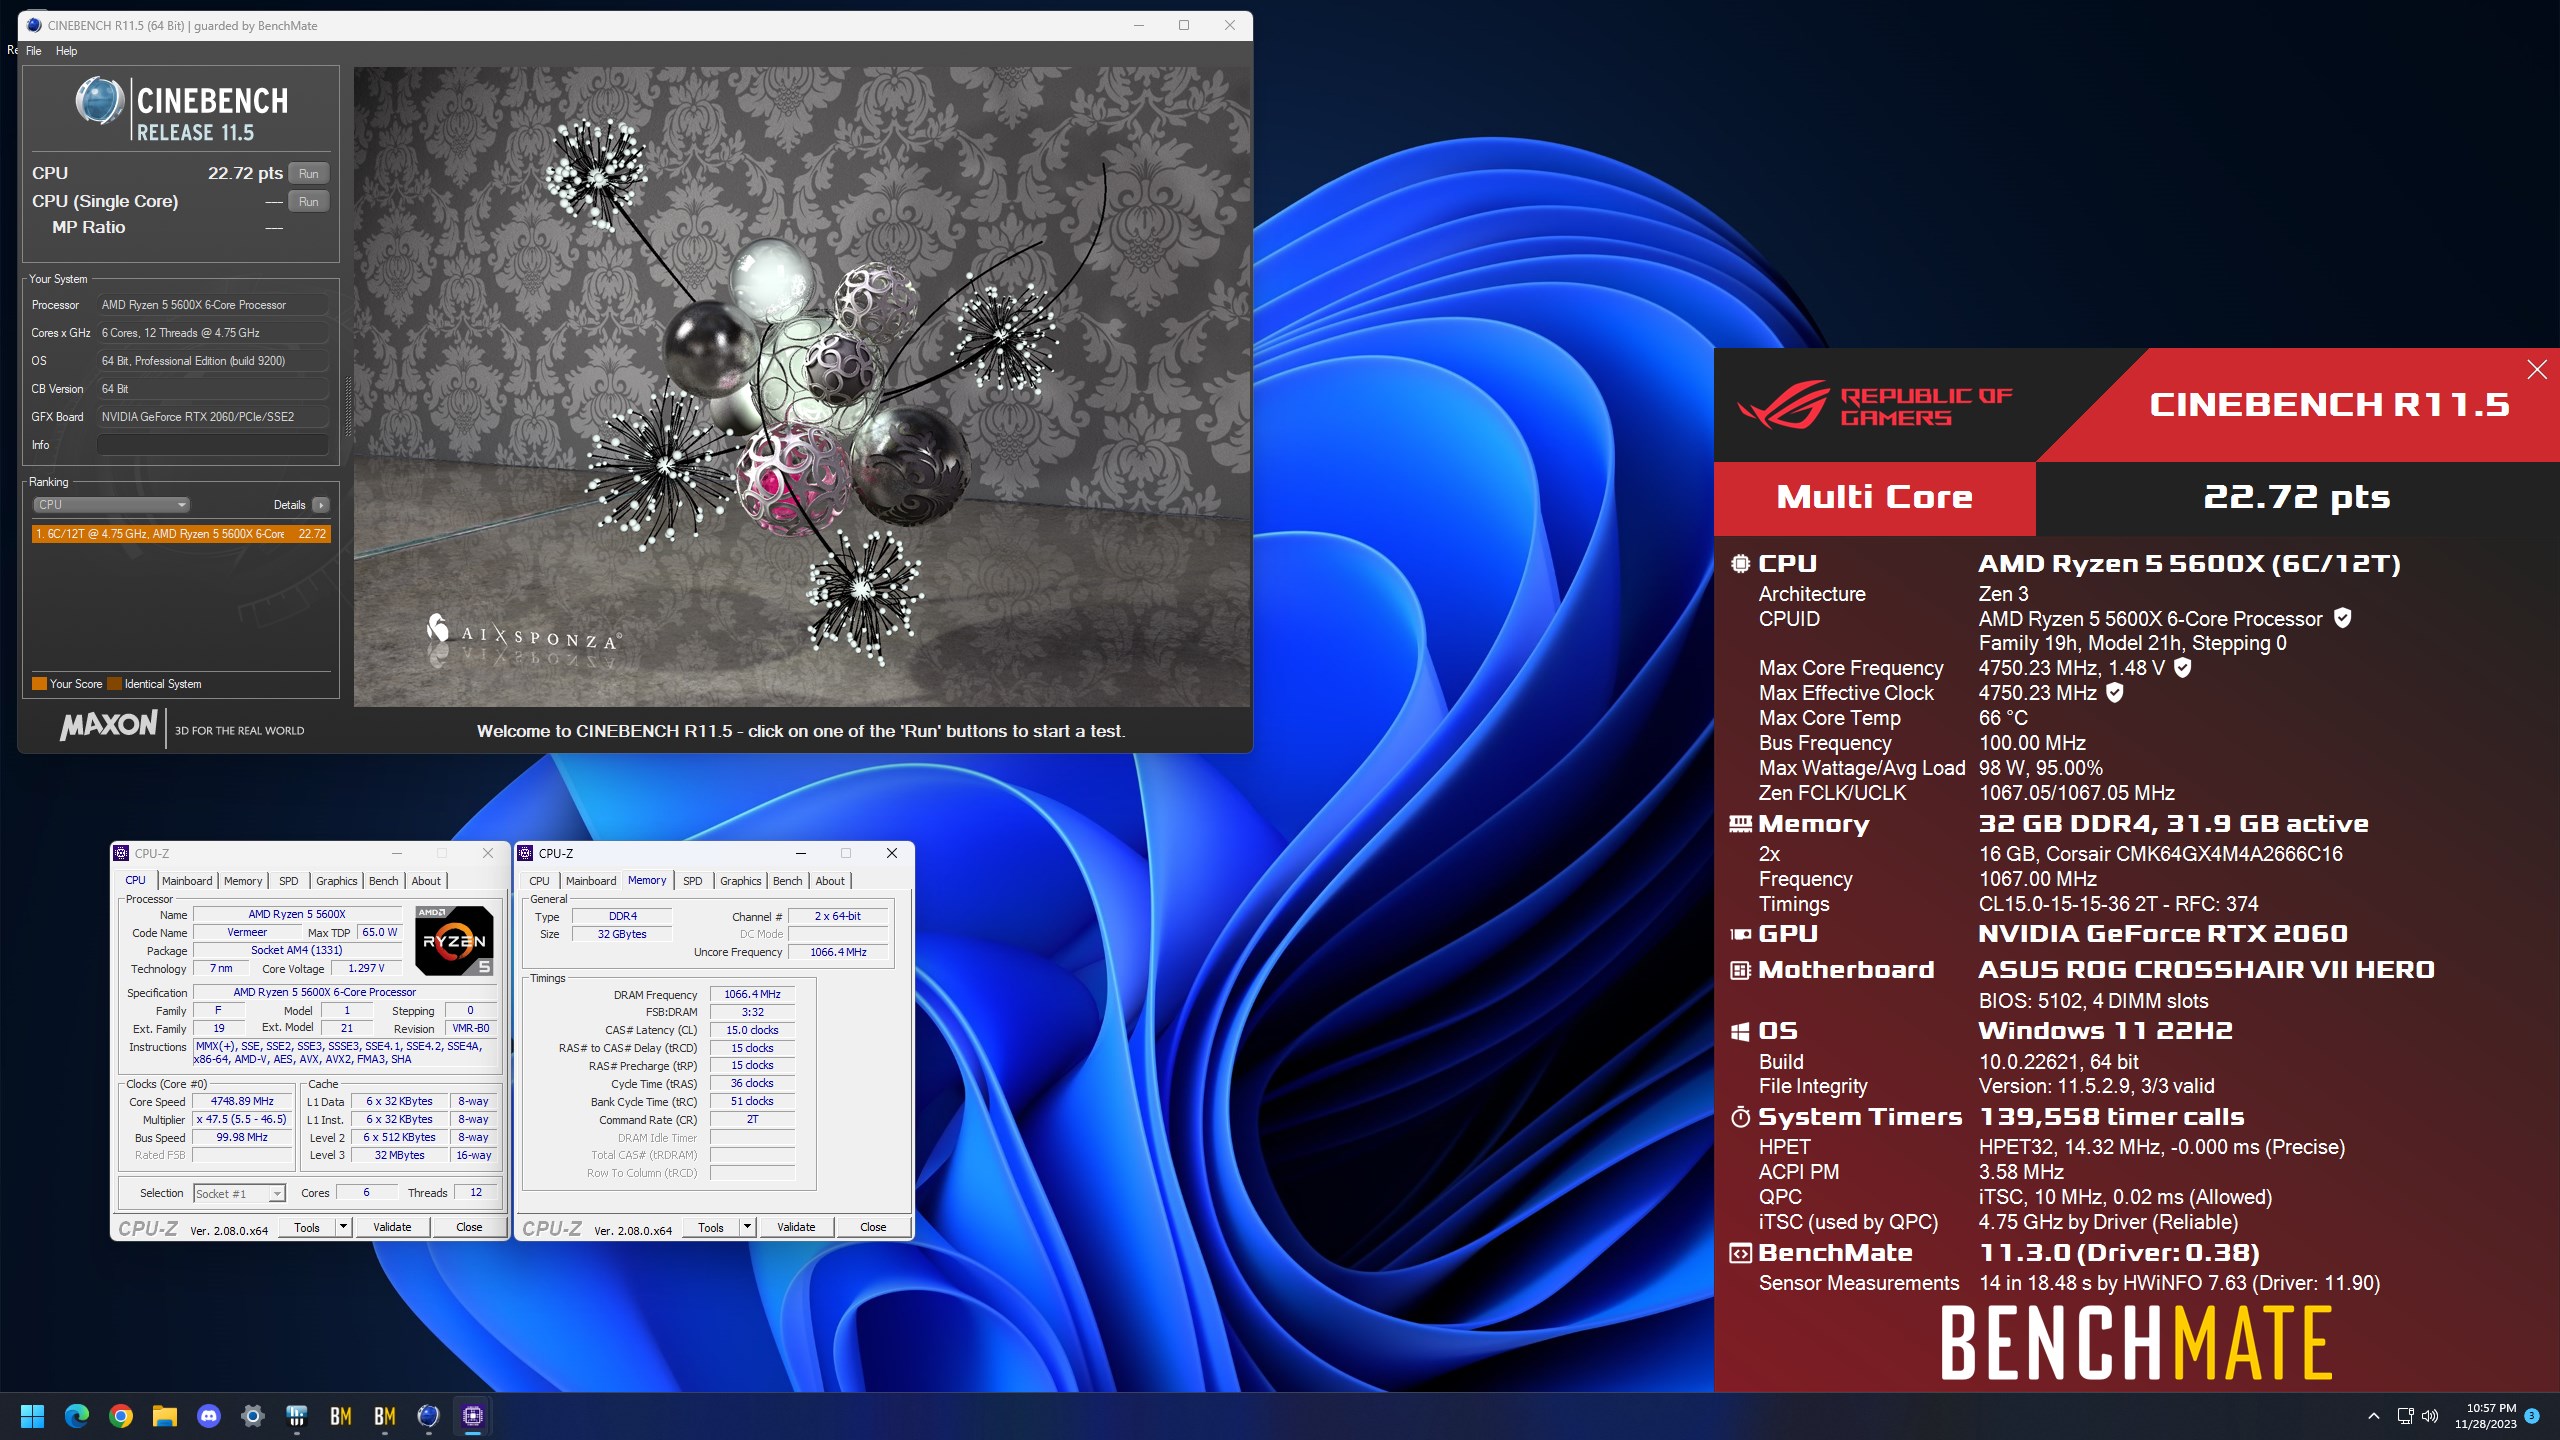Click the shield icon beside CPUID processor name
Screen dimensions: 2560x1440
(x=2342, y=618)
